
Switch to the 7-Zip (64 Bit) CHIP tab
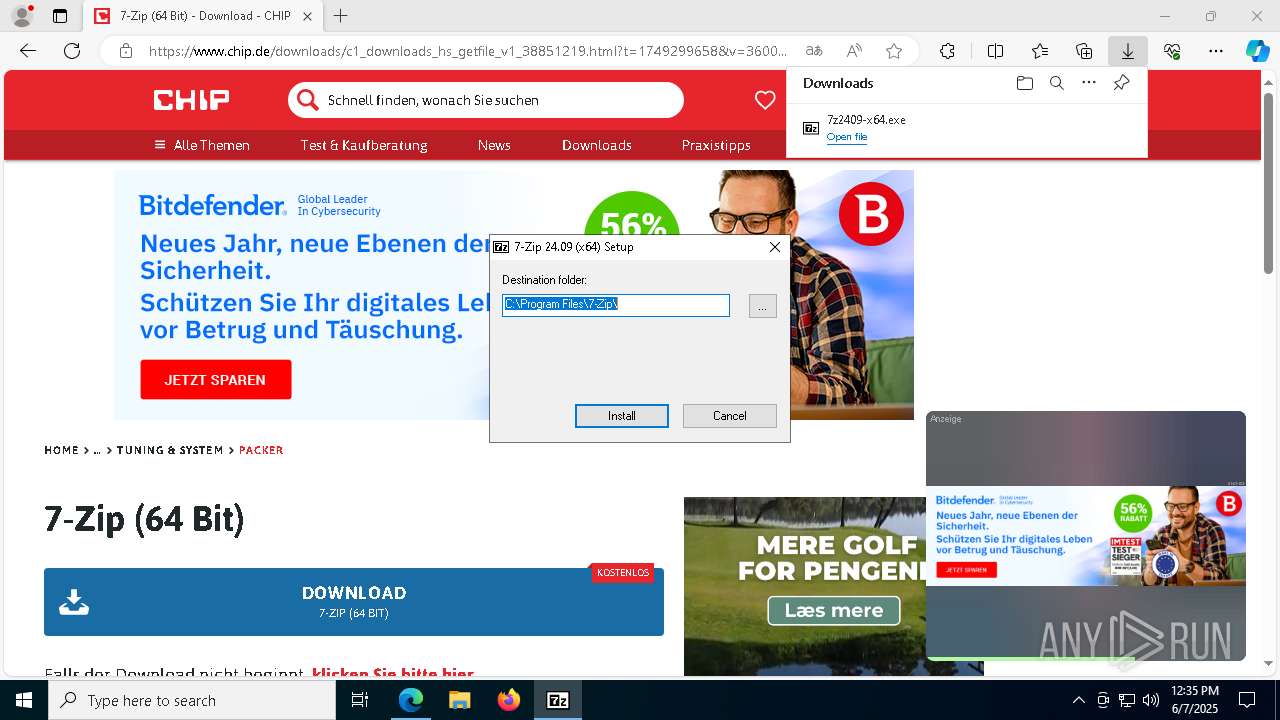pos(202,16)
